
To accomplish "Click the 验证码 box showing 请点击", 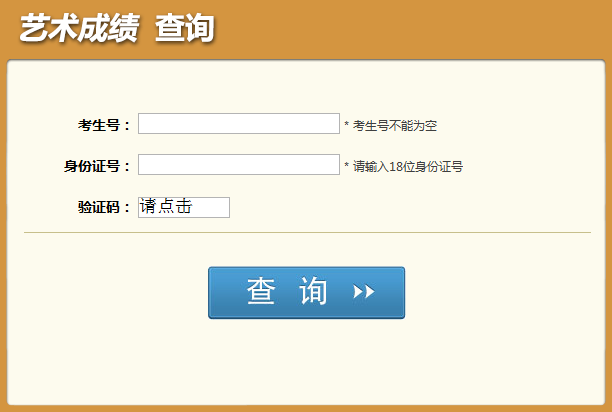I will click(x=184, y=207).
